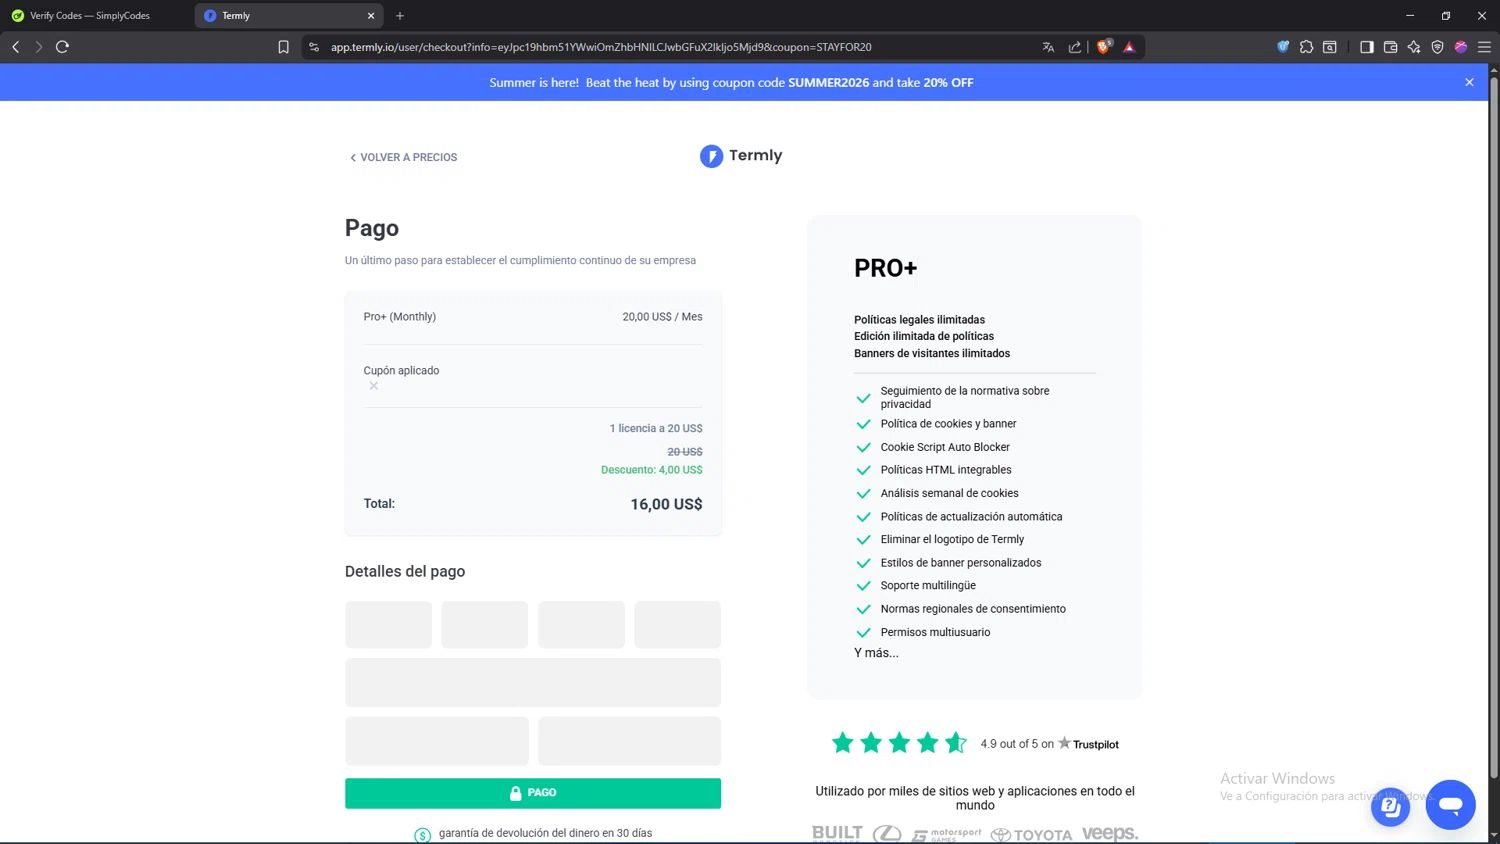
Task: Bookmark this page with bookmark icon
Action: point(284,47)
